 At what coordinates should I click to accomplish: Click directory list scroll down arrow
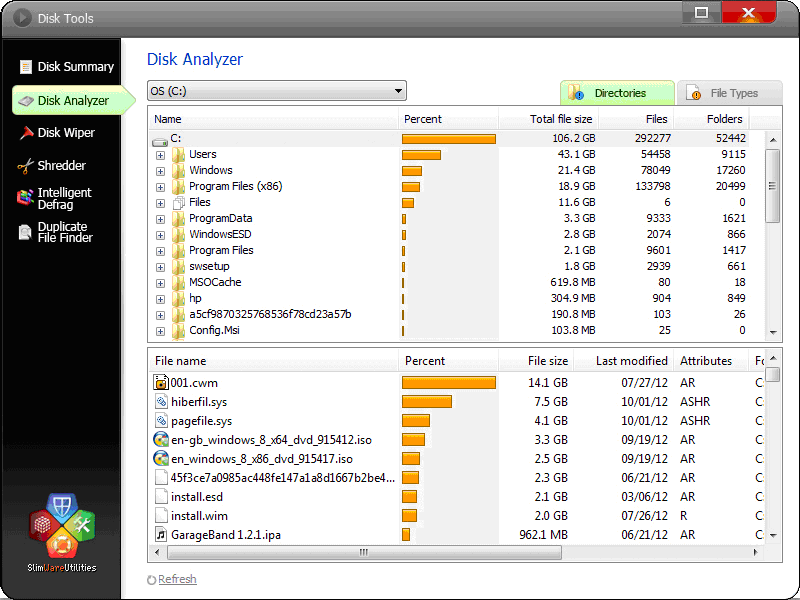773,333
